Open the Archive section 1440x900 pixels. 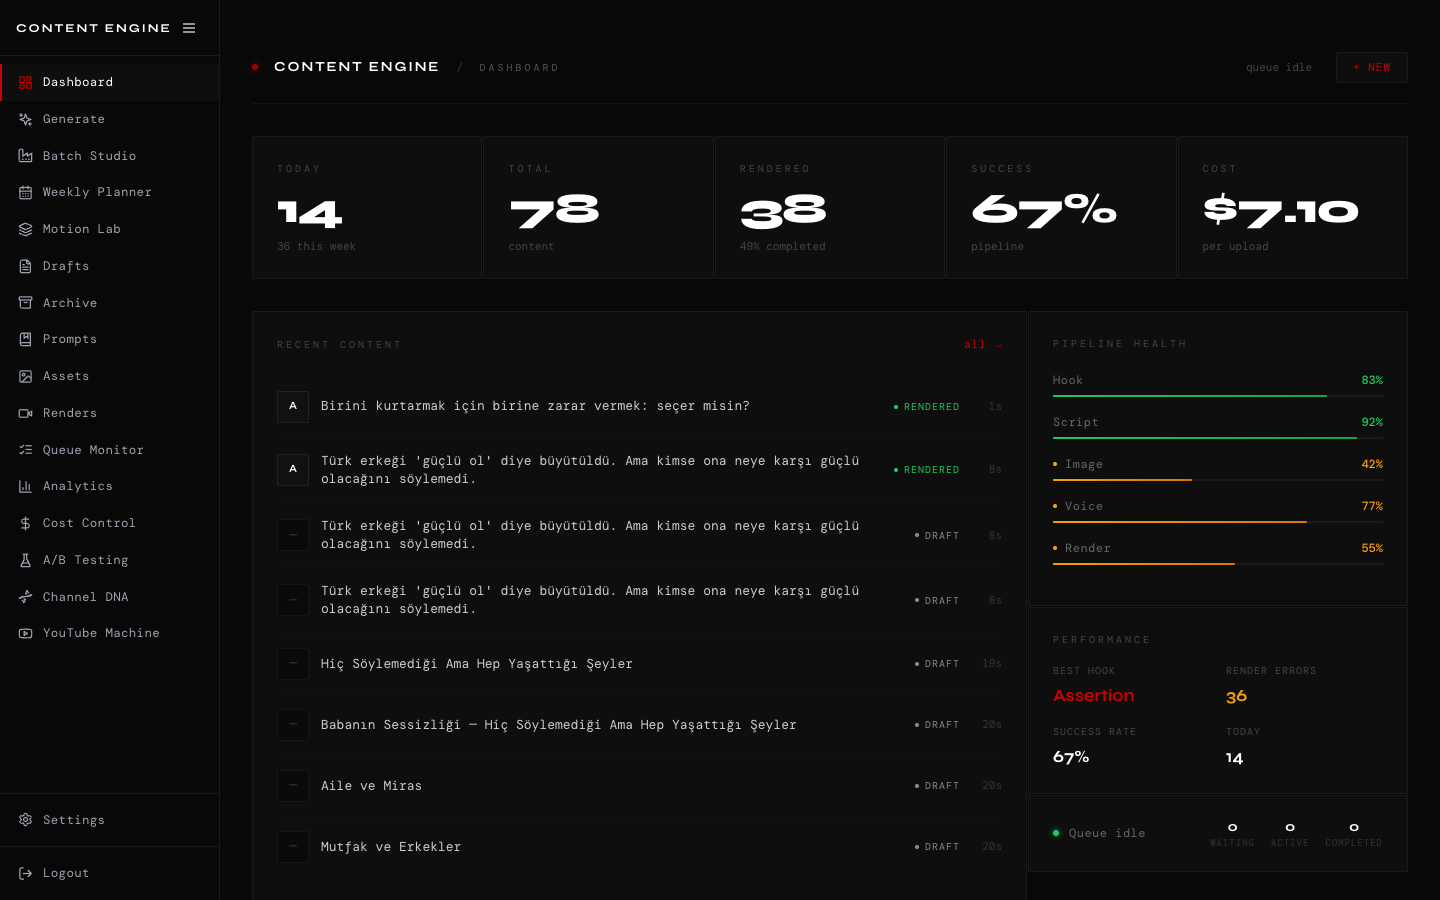coord(70,302)
